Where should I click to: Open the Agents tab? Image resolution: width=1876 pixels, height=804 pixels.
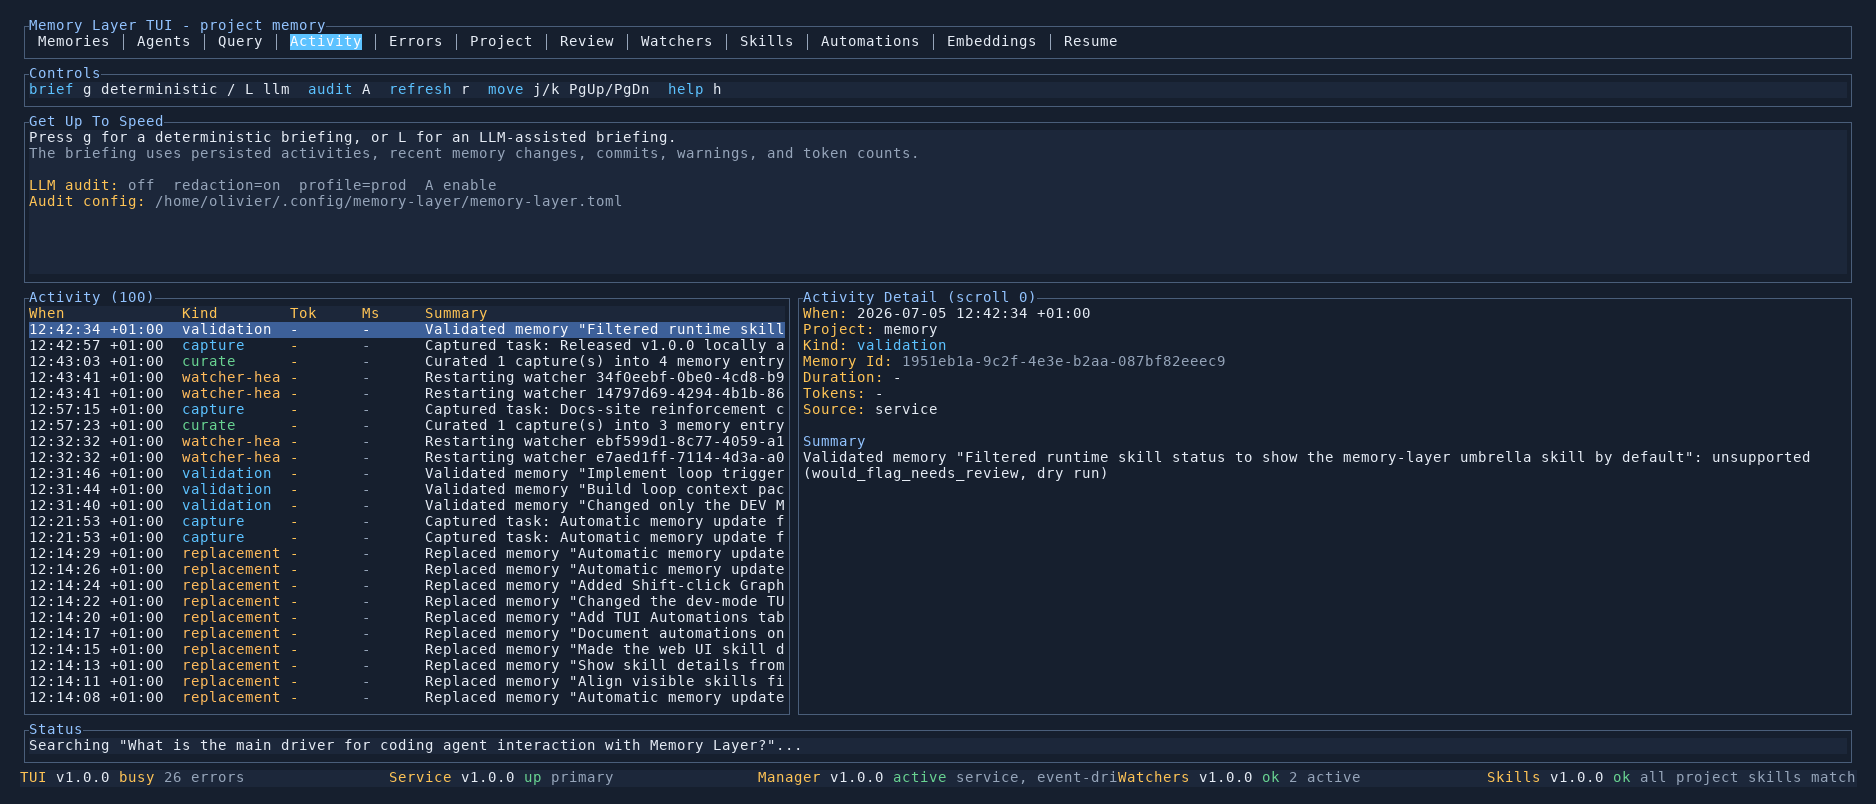pyautogui.click(x=163, y=41)
